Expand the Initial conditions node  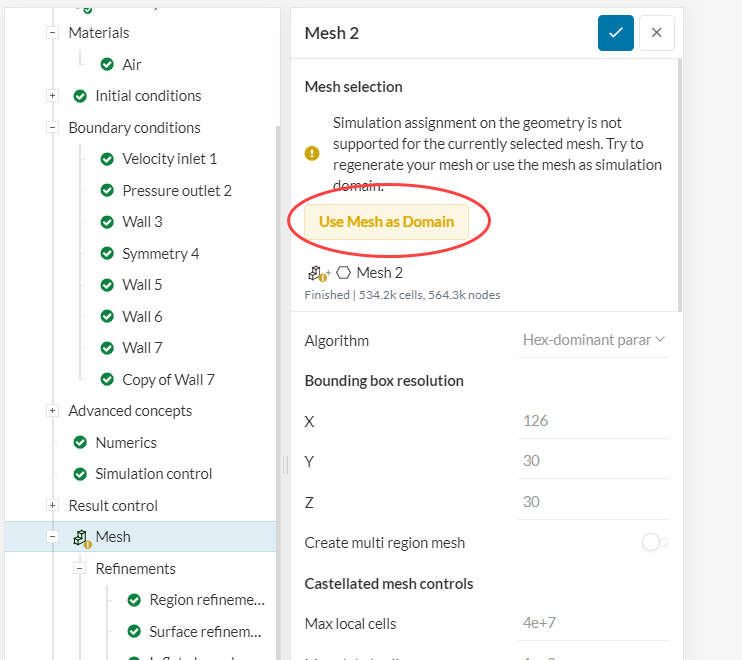52,96
